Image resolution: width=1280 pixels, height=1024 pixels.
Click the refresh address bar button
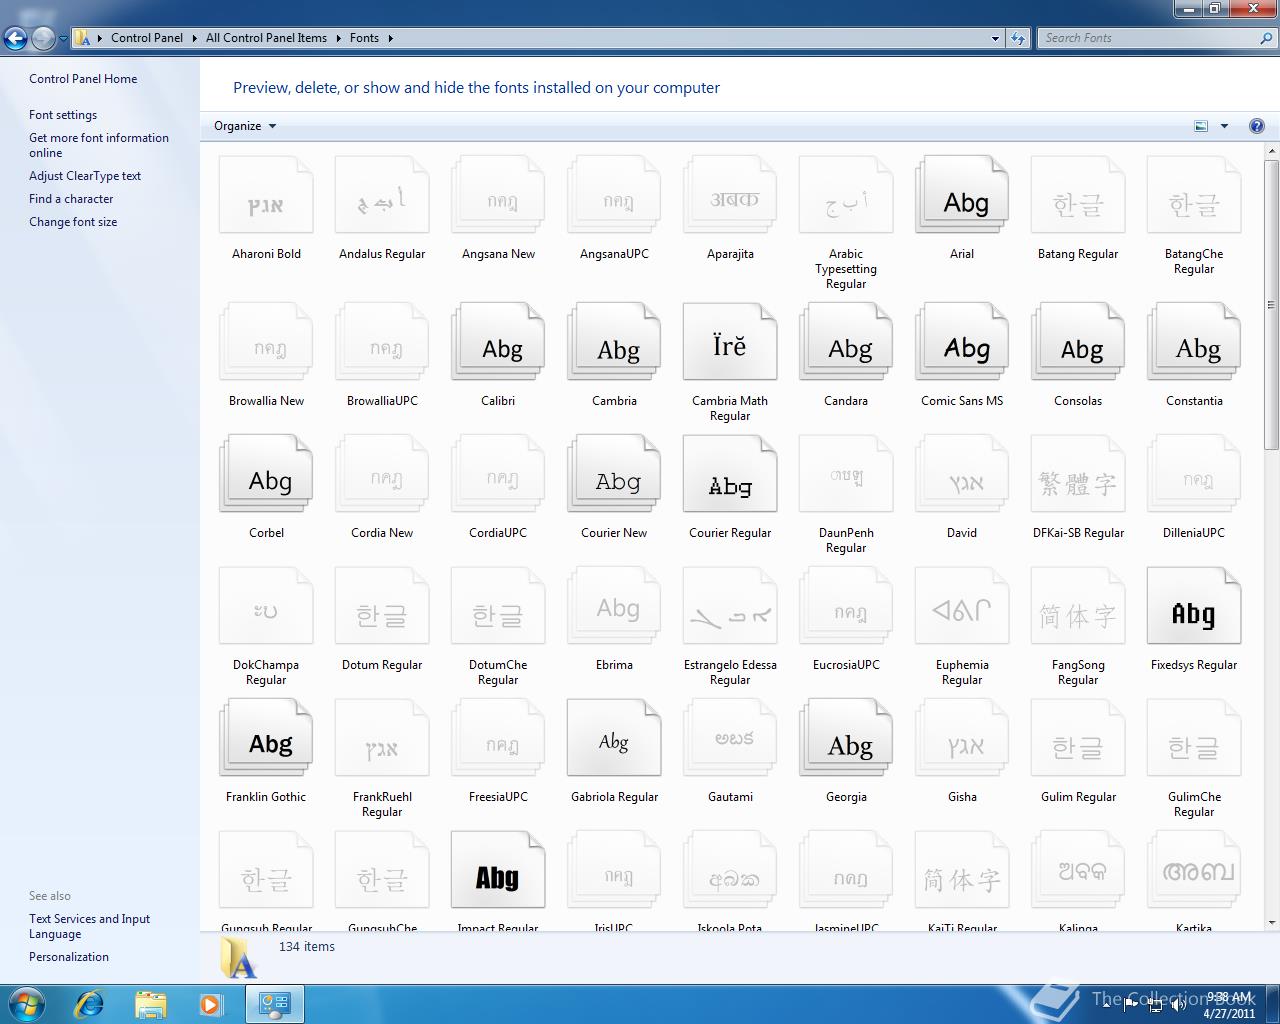tap(1018, 38)
